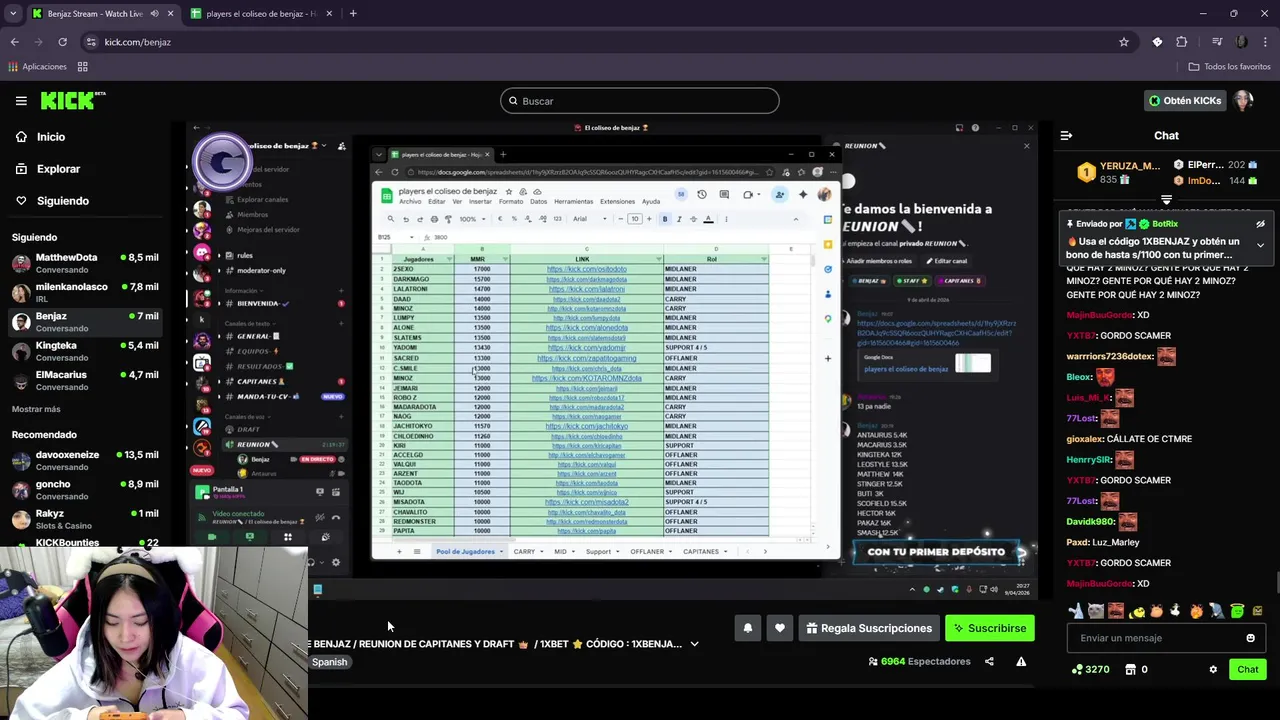Click user HenrrySIR in chat
The height and width of the screenshot is (720, 1280).
click(x=1089, y=460)
